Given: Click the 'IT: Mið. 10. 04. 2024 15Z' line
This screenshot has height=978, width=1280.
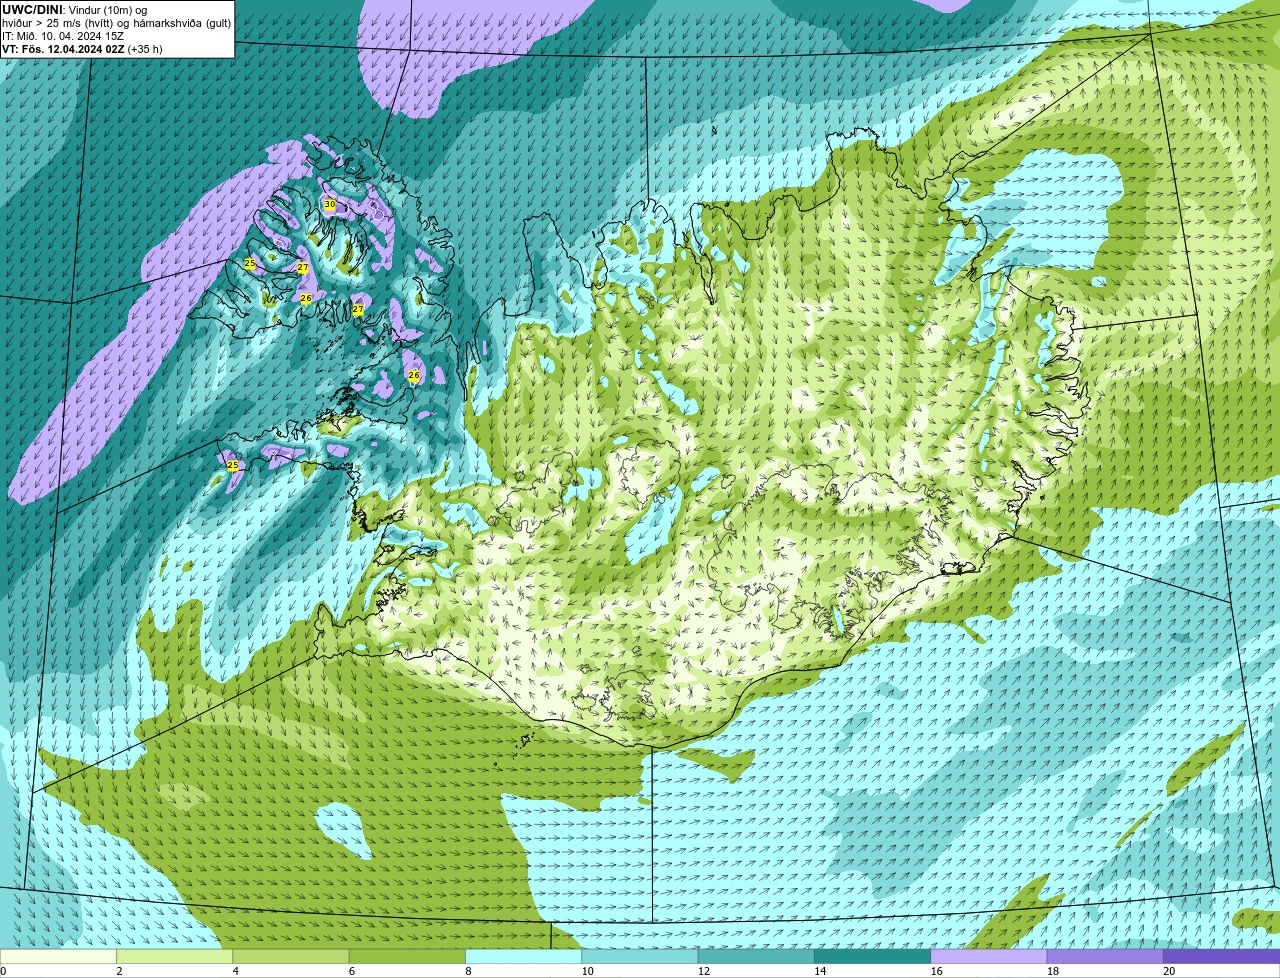Looking at the screenshot, I should [x=63, y=35].
